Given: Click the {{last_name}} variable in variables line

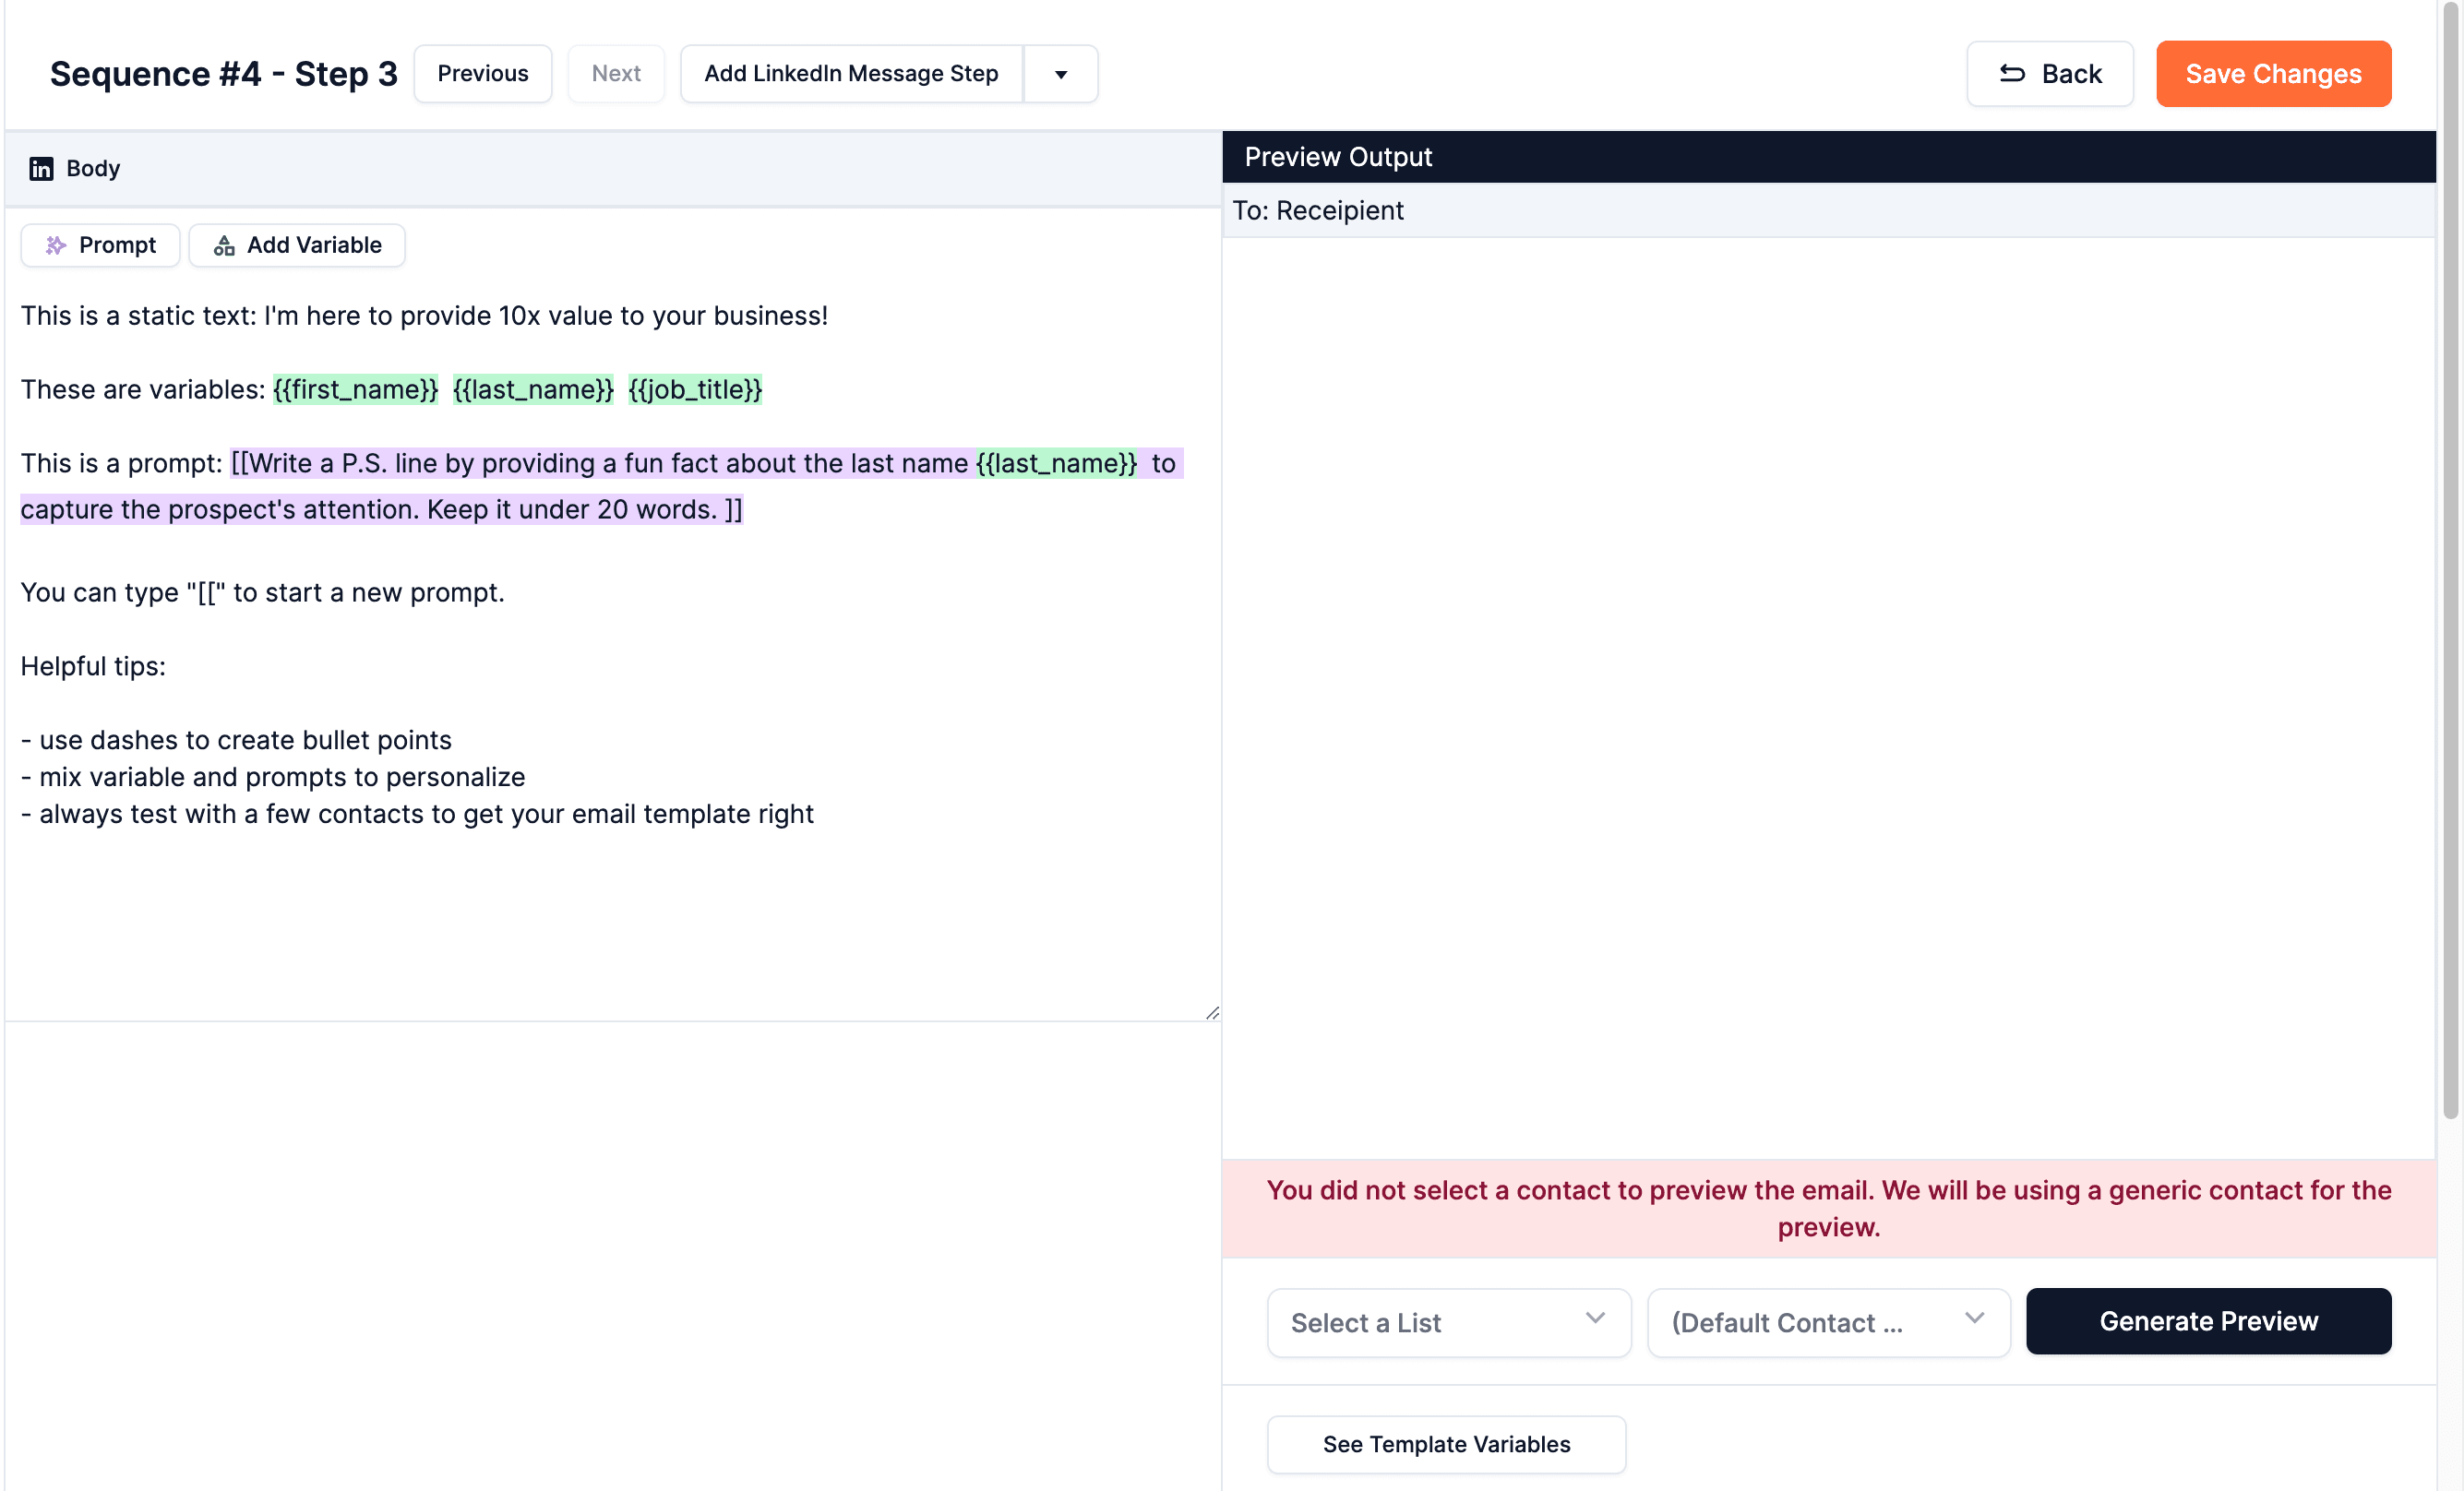Looking at the screenshot, I should [533, 389].
